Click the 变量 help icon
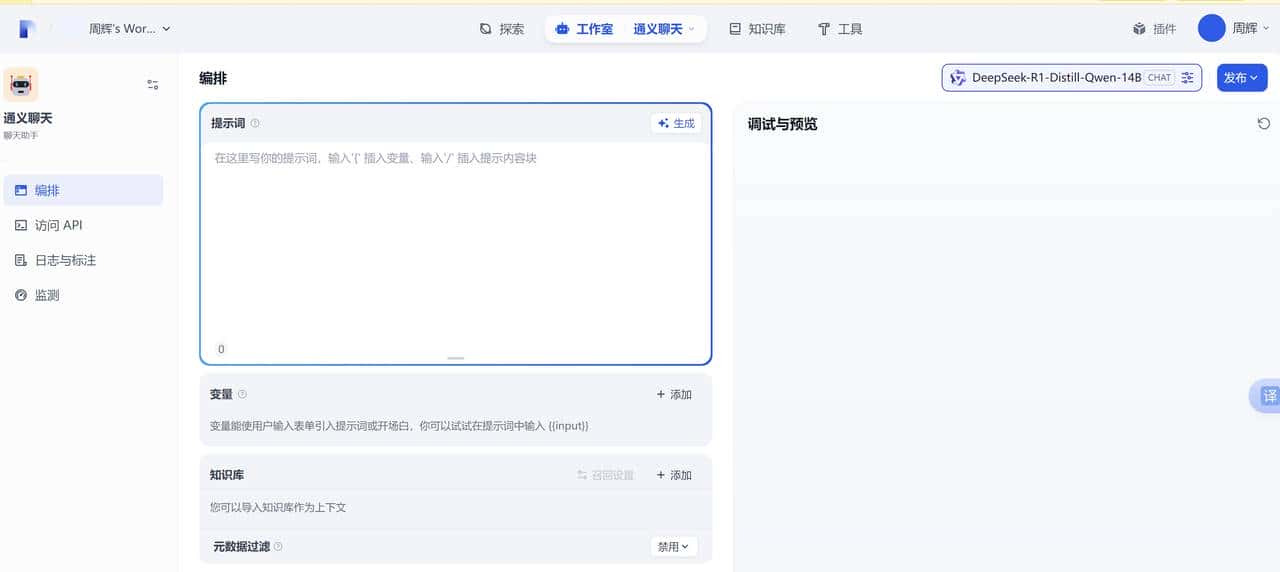 pyautogui.click(x=242, y=395)
